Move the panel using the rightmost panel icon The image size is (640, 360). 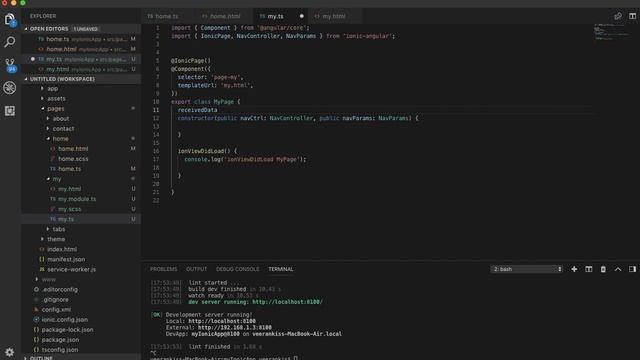pos(632,269)
